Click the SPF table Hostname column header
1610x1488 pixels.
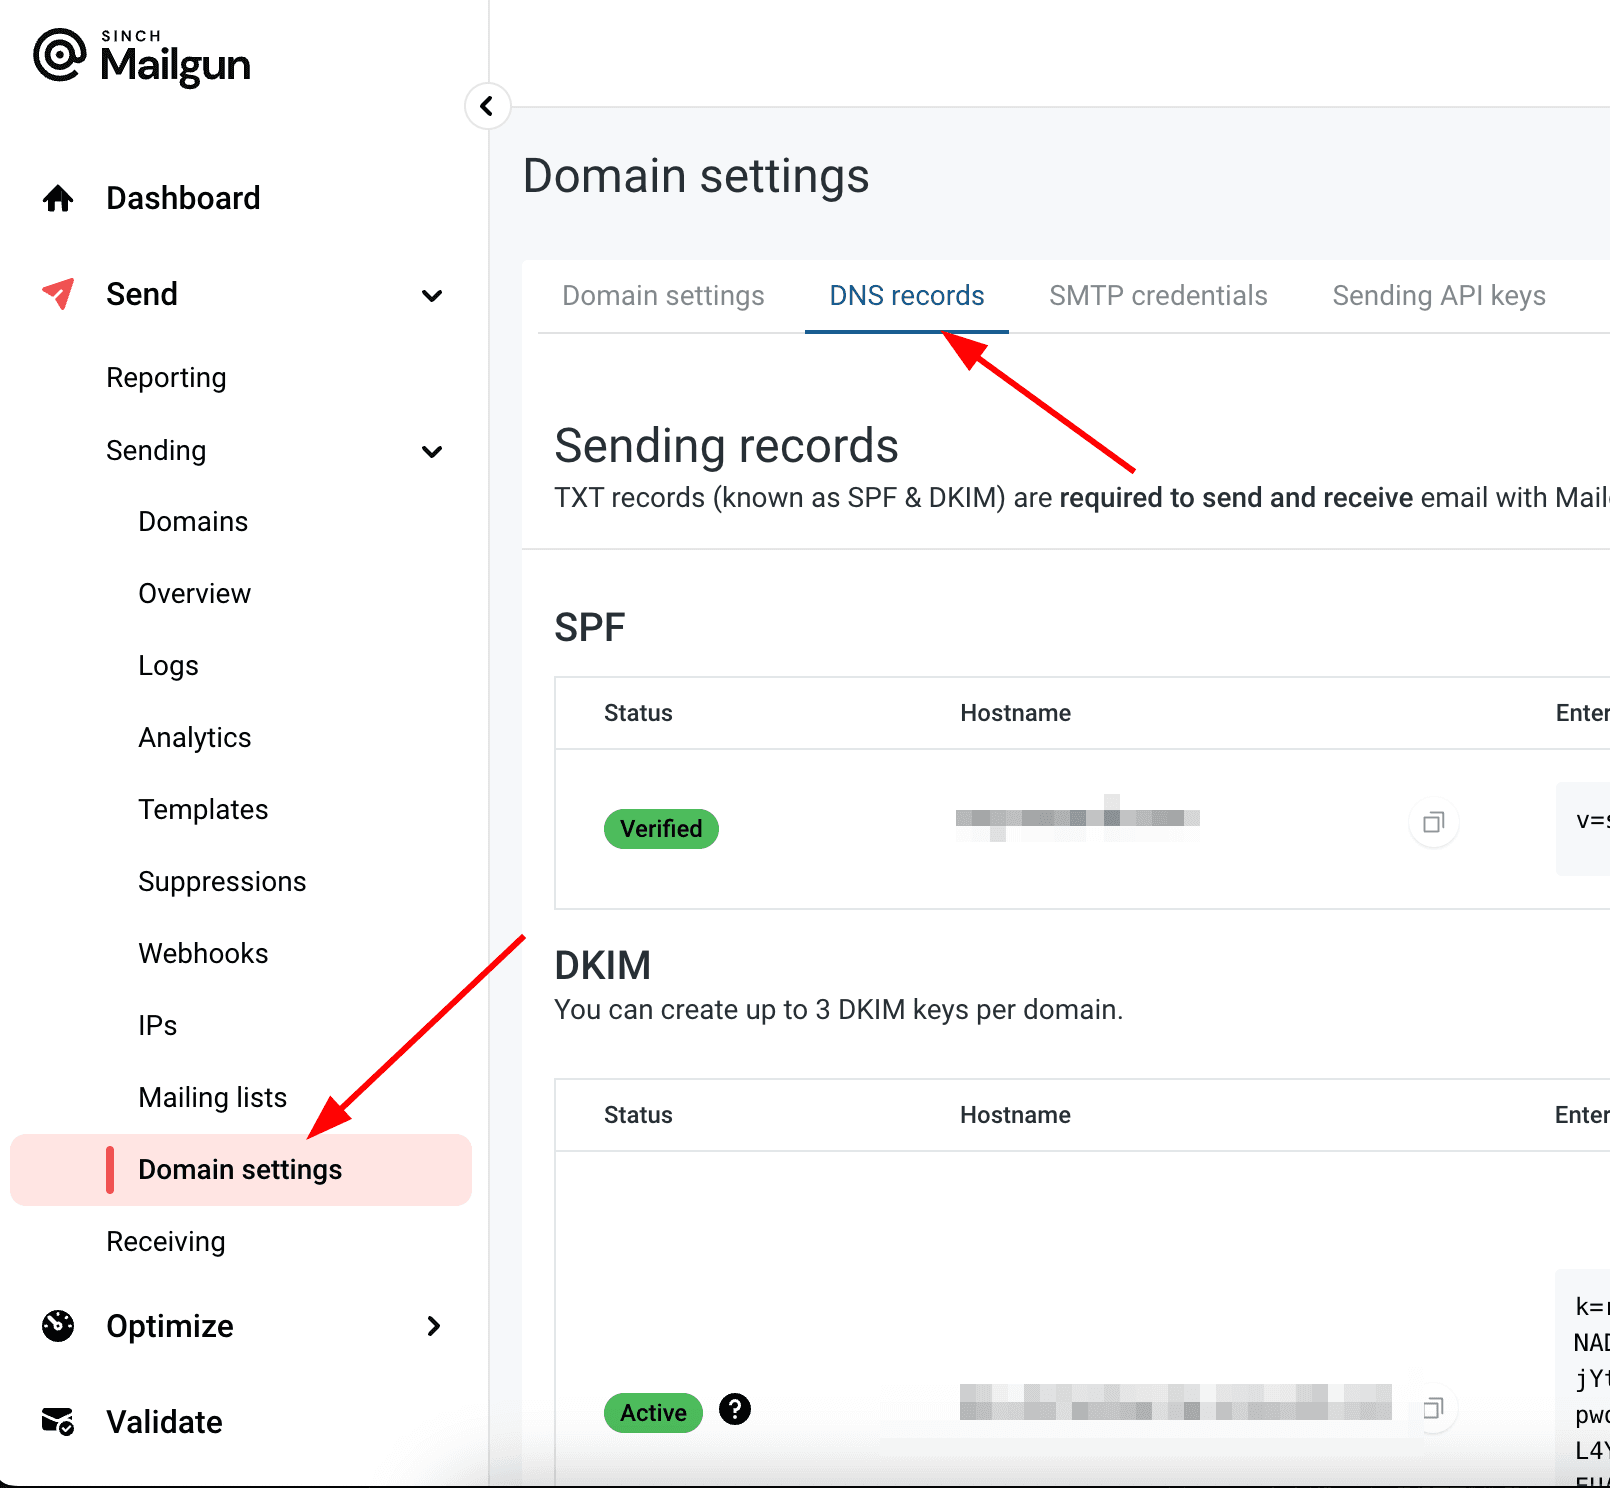(1015, 713)
